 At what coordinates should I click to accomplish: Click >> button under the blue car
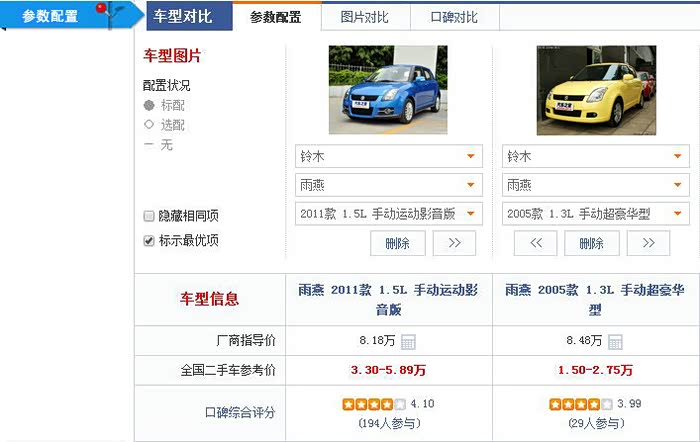click(x=454, y=243)
